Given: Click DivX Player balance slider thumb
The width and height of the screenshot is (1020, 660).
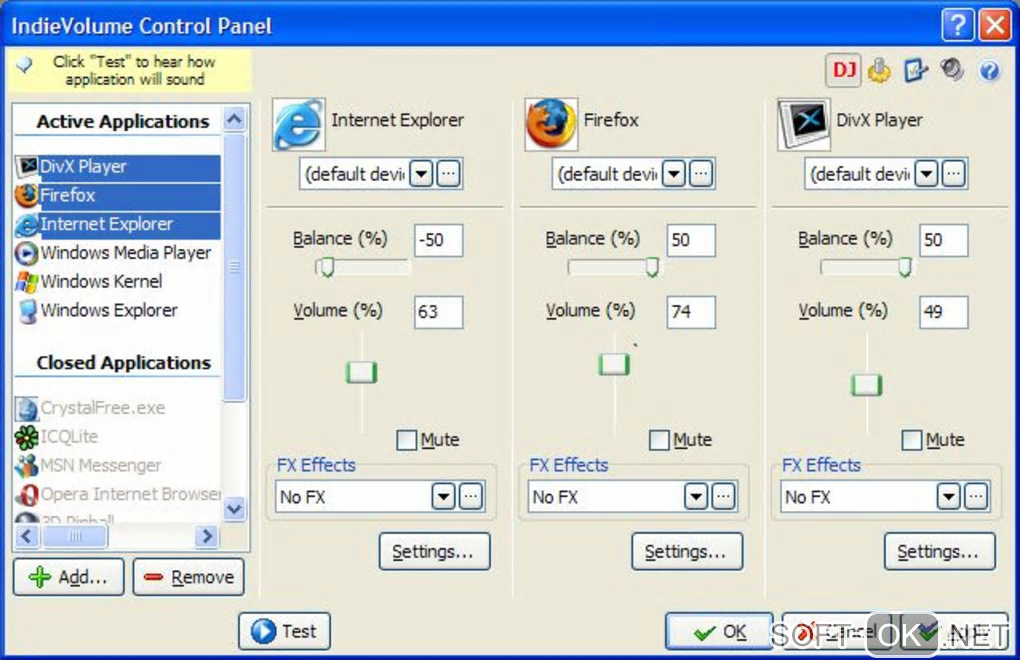Looking at the screenshot, I should (904, 267).
